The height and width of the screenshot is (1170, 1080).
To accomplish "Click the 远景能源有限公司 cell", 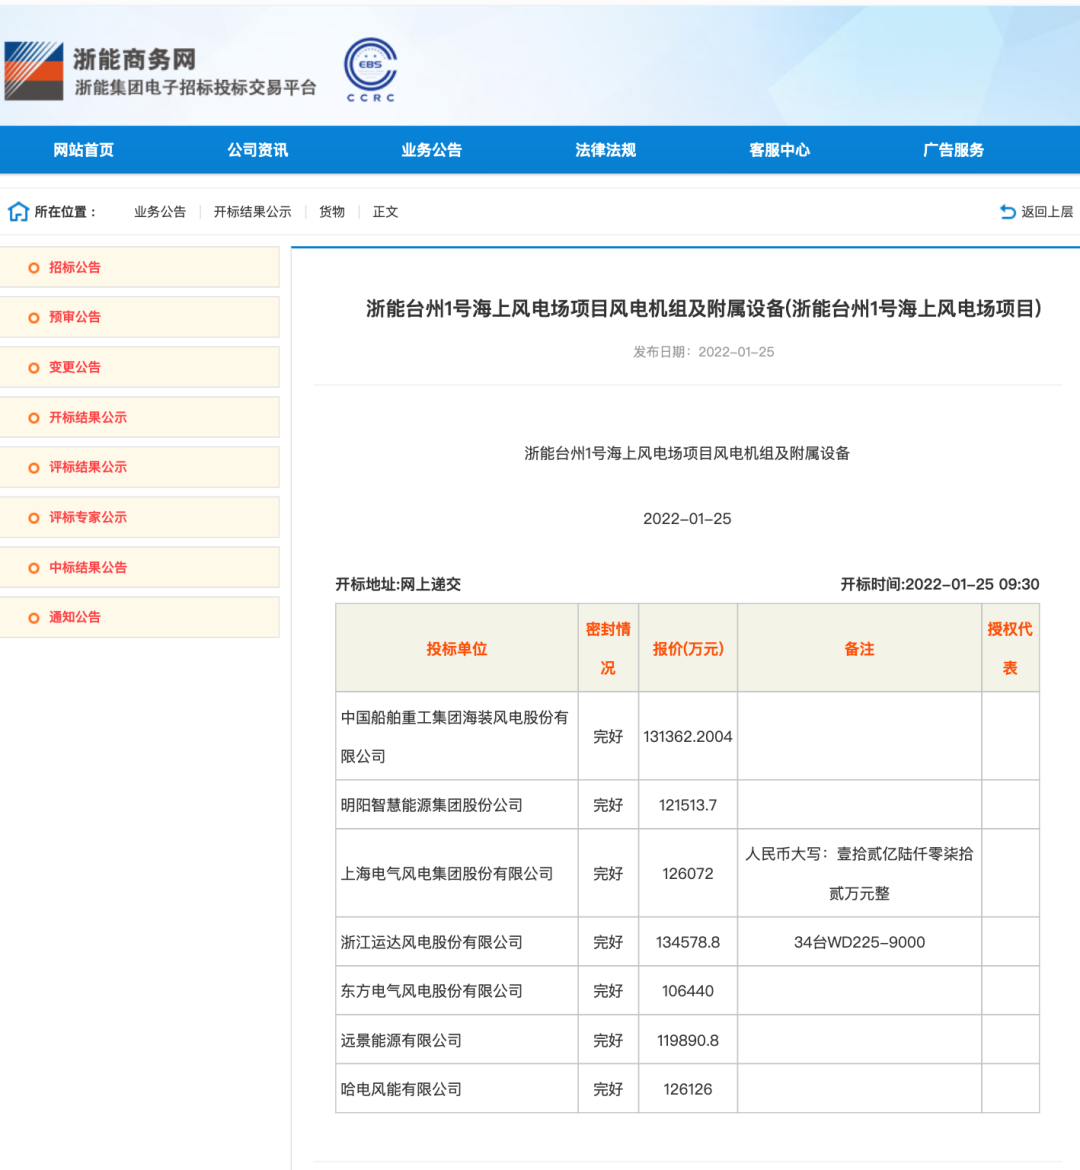I will point(457,1040).
